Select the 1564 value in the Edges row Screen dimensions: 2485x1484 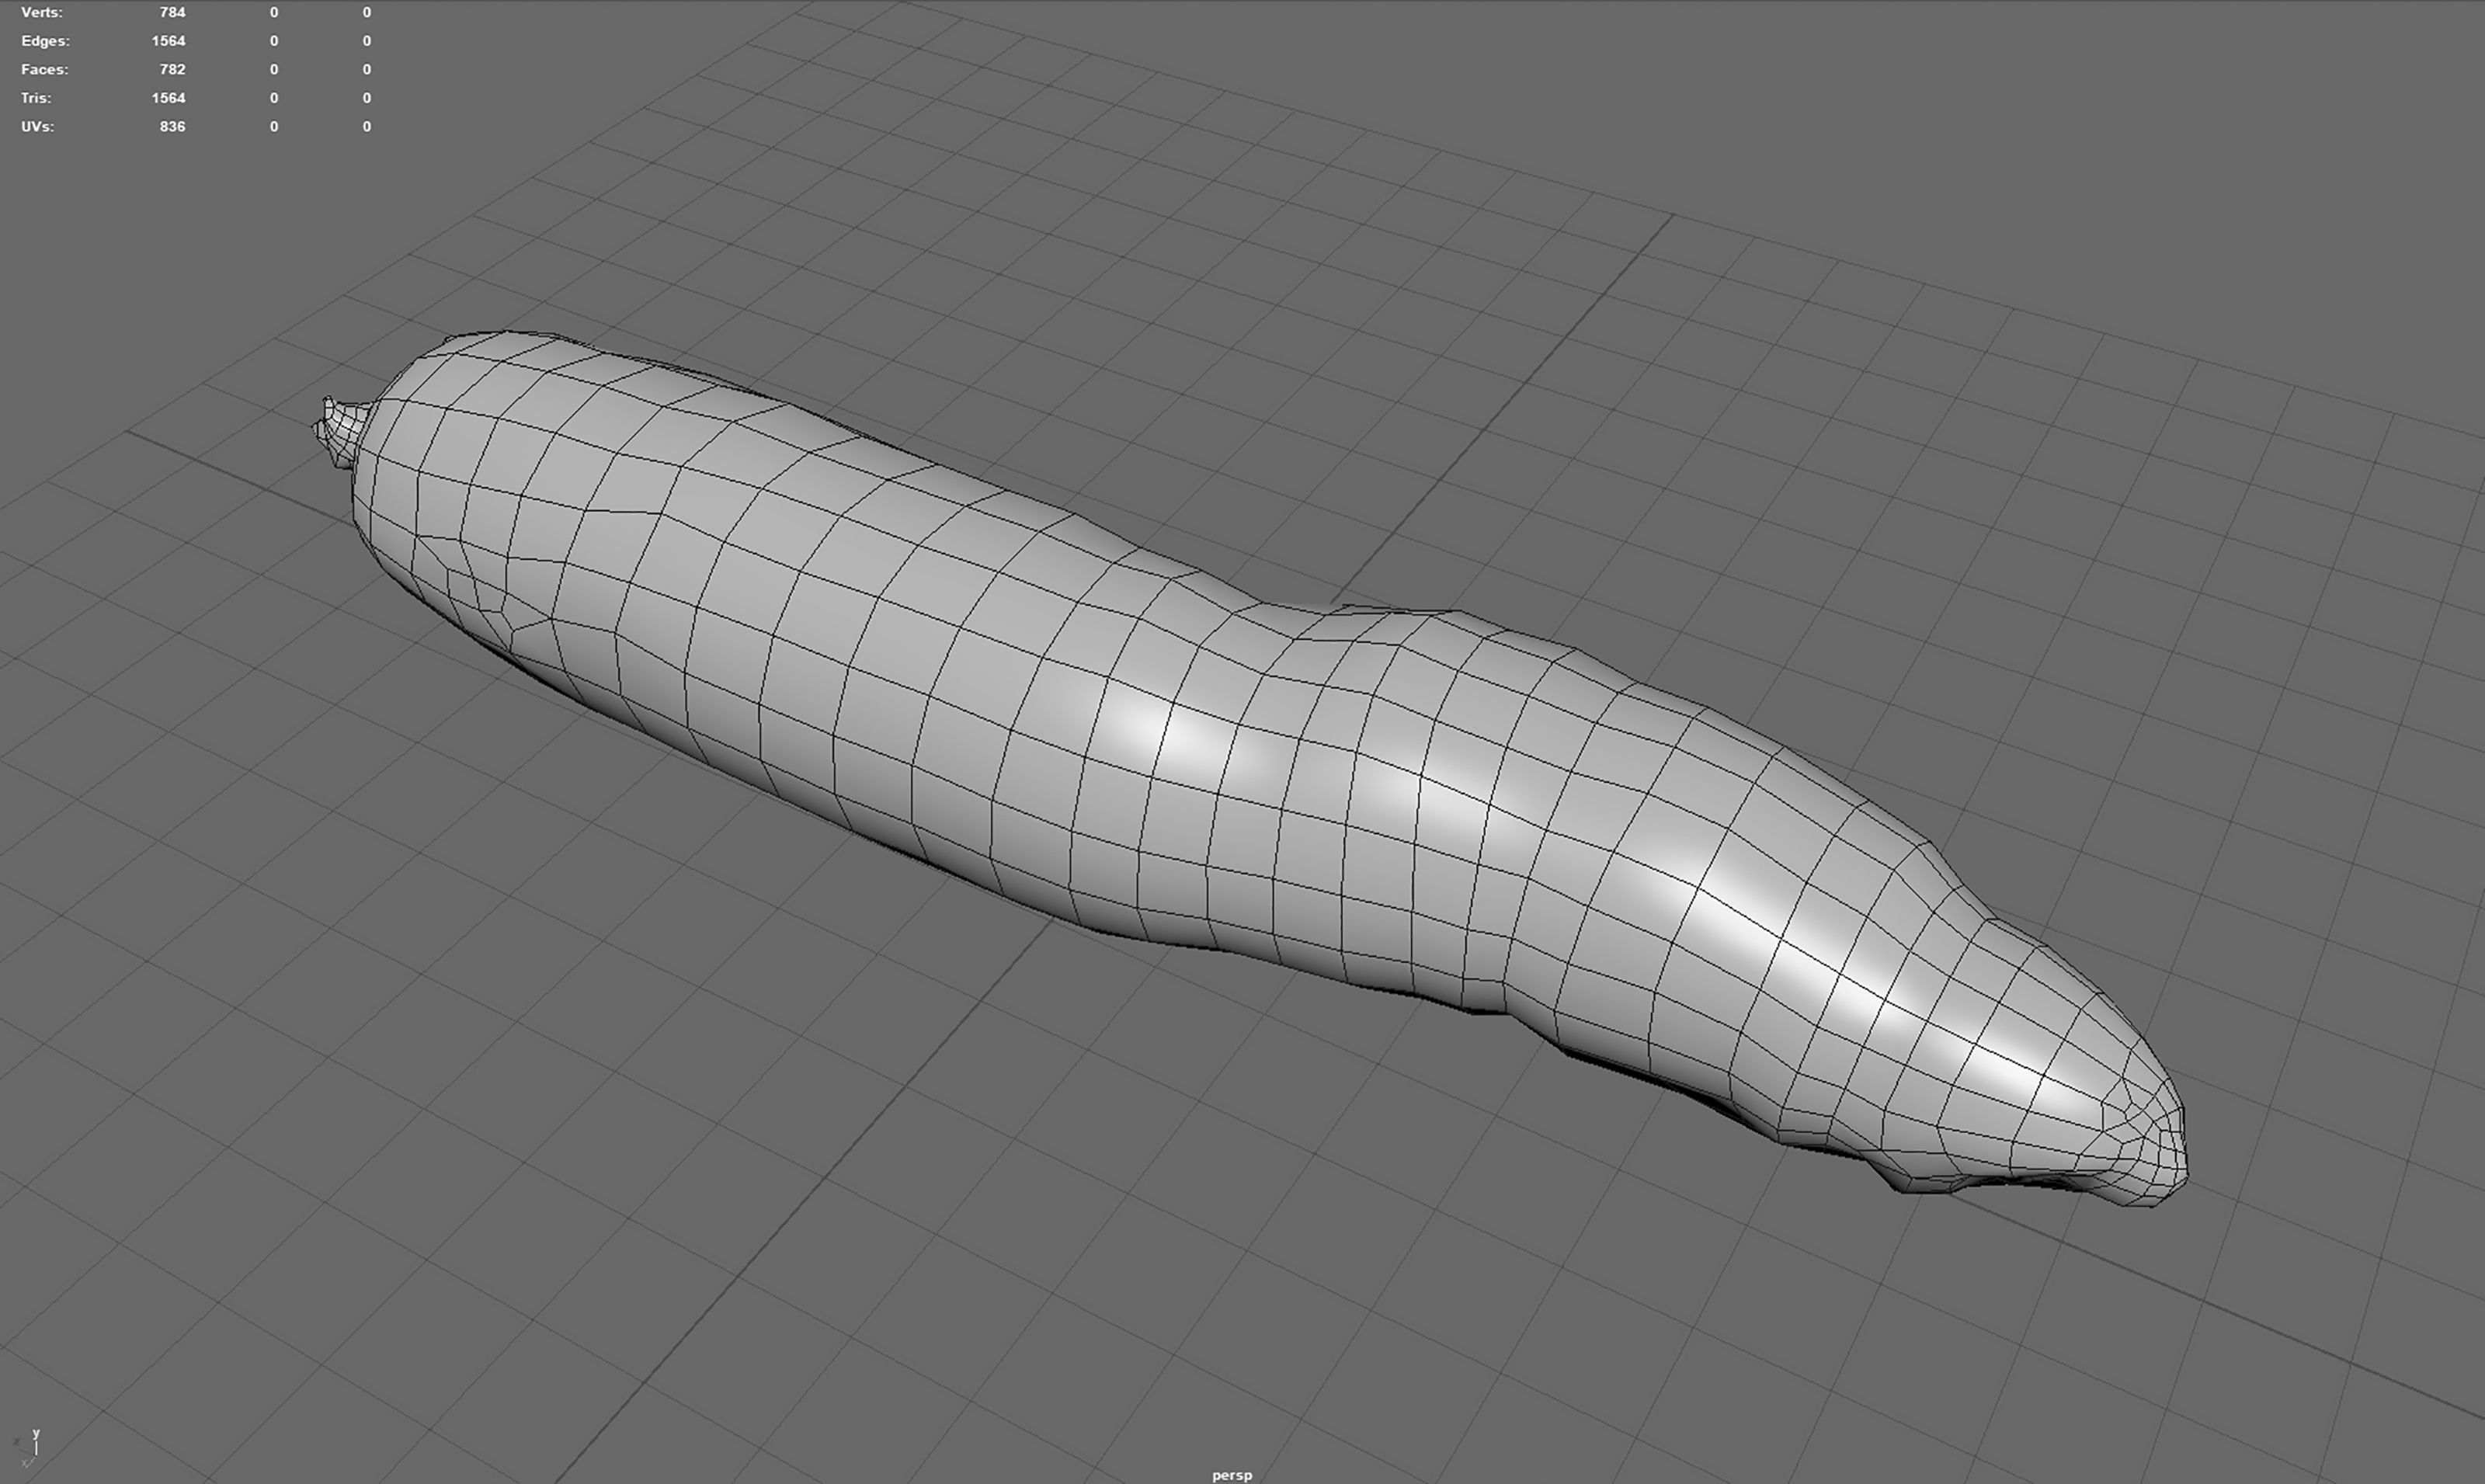pos(168,41)
